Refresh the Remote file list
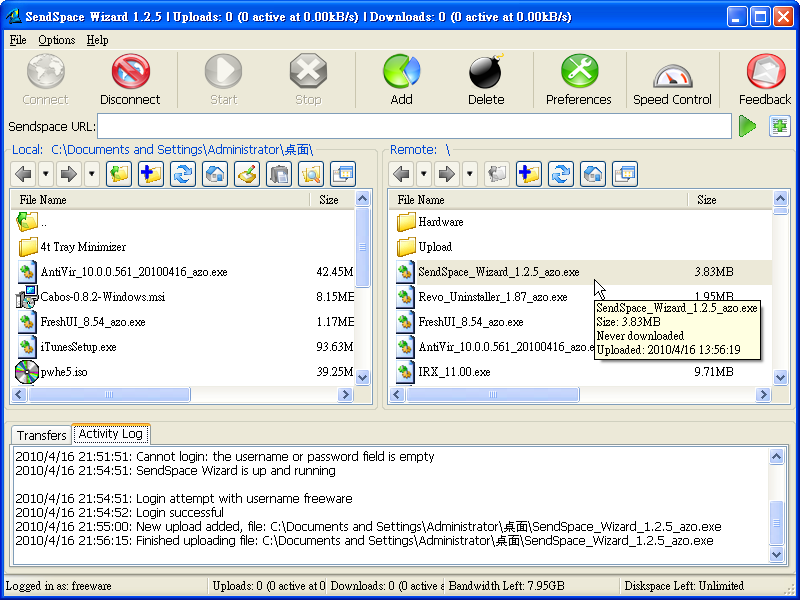This screenshot has width=800, height=600. coord(561,174)
